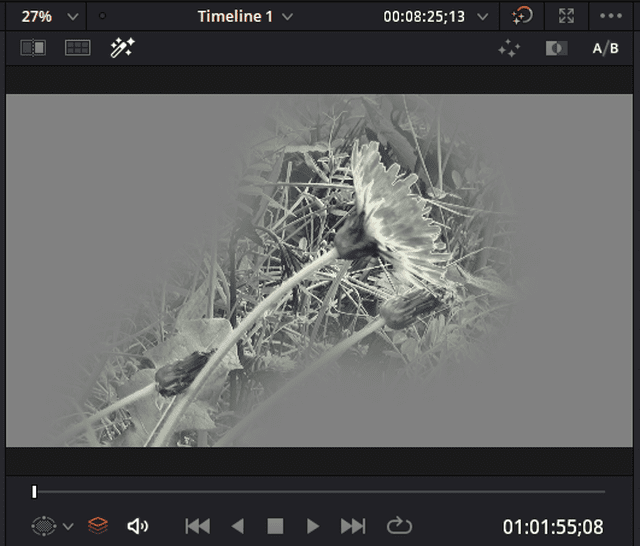Enable split screen grid view

click(x=78, y=48)
